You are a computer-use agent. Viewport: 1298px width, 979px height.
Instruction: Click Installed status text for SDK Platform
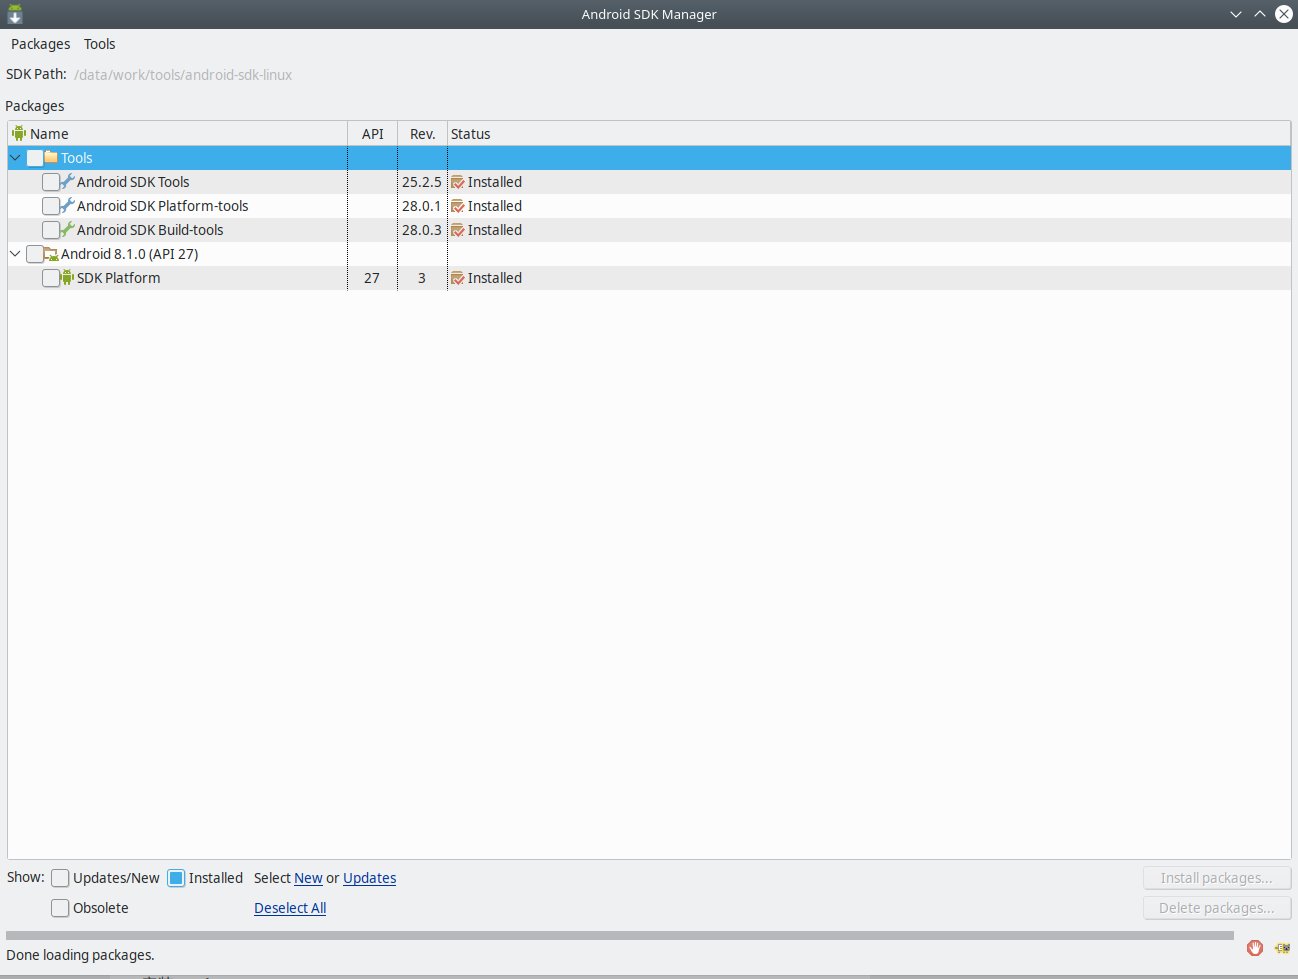pos(495,278)
